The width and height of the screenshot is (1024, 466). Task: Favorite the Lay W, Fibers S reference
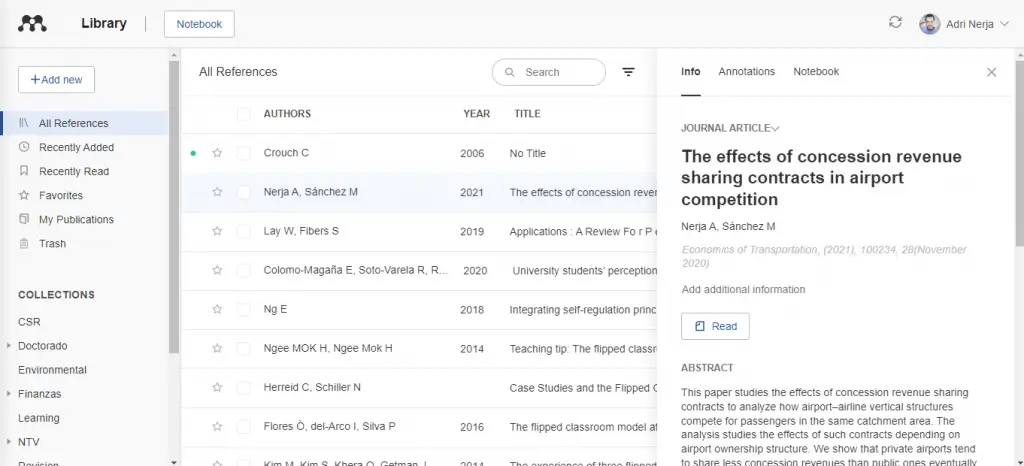(217, 231)
